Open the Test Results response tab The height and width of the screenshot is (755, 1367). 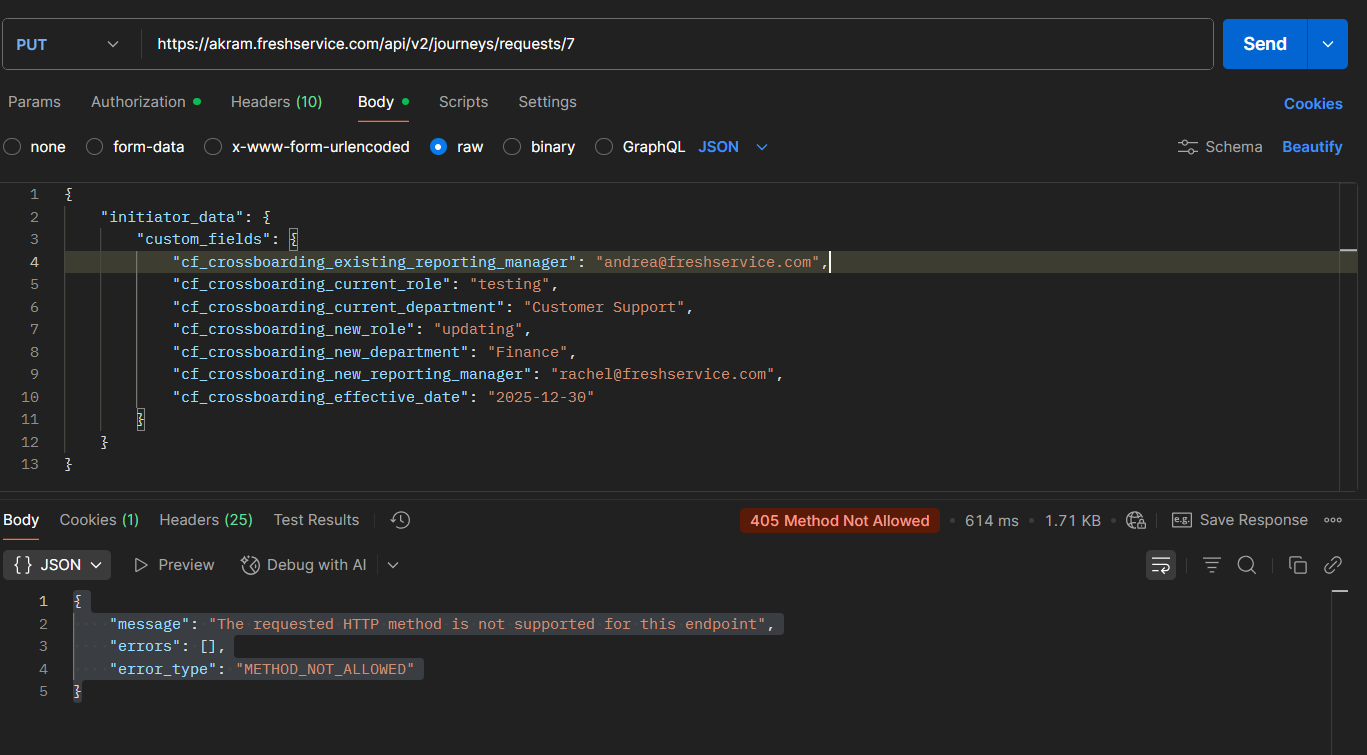point(316,520)
